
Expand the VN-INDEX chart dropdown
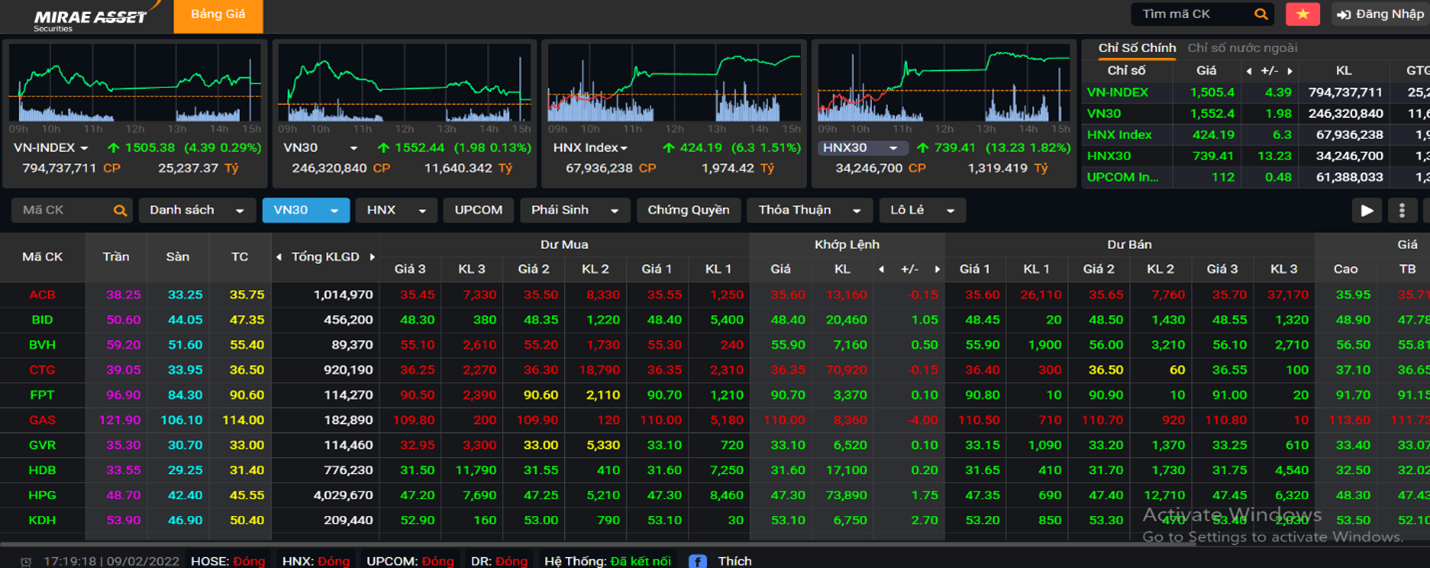[84, 149]
